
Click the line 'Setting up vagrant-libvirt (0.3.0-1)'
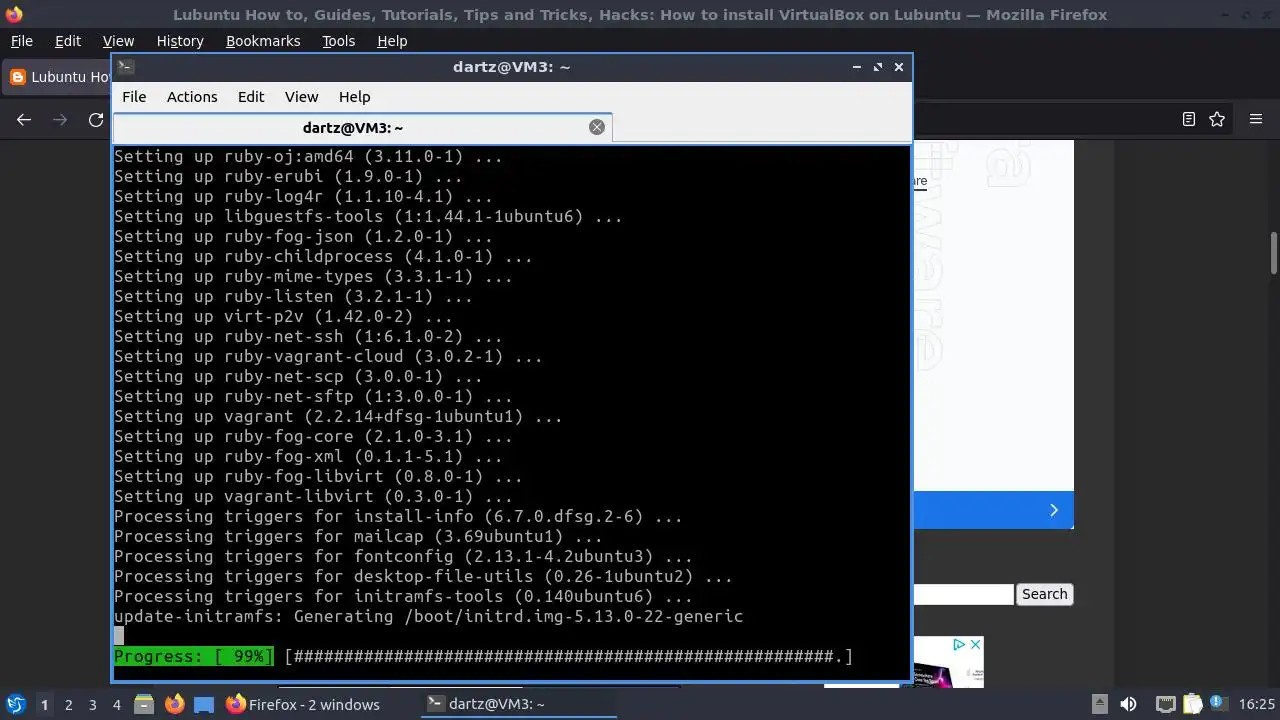313,496
